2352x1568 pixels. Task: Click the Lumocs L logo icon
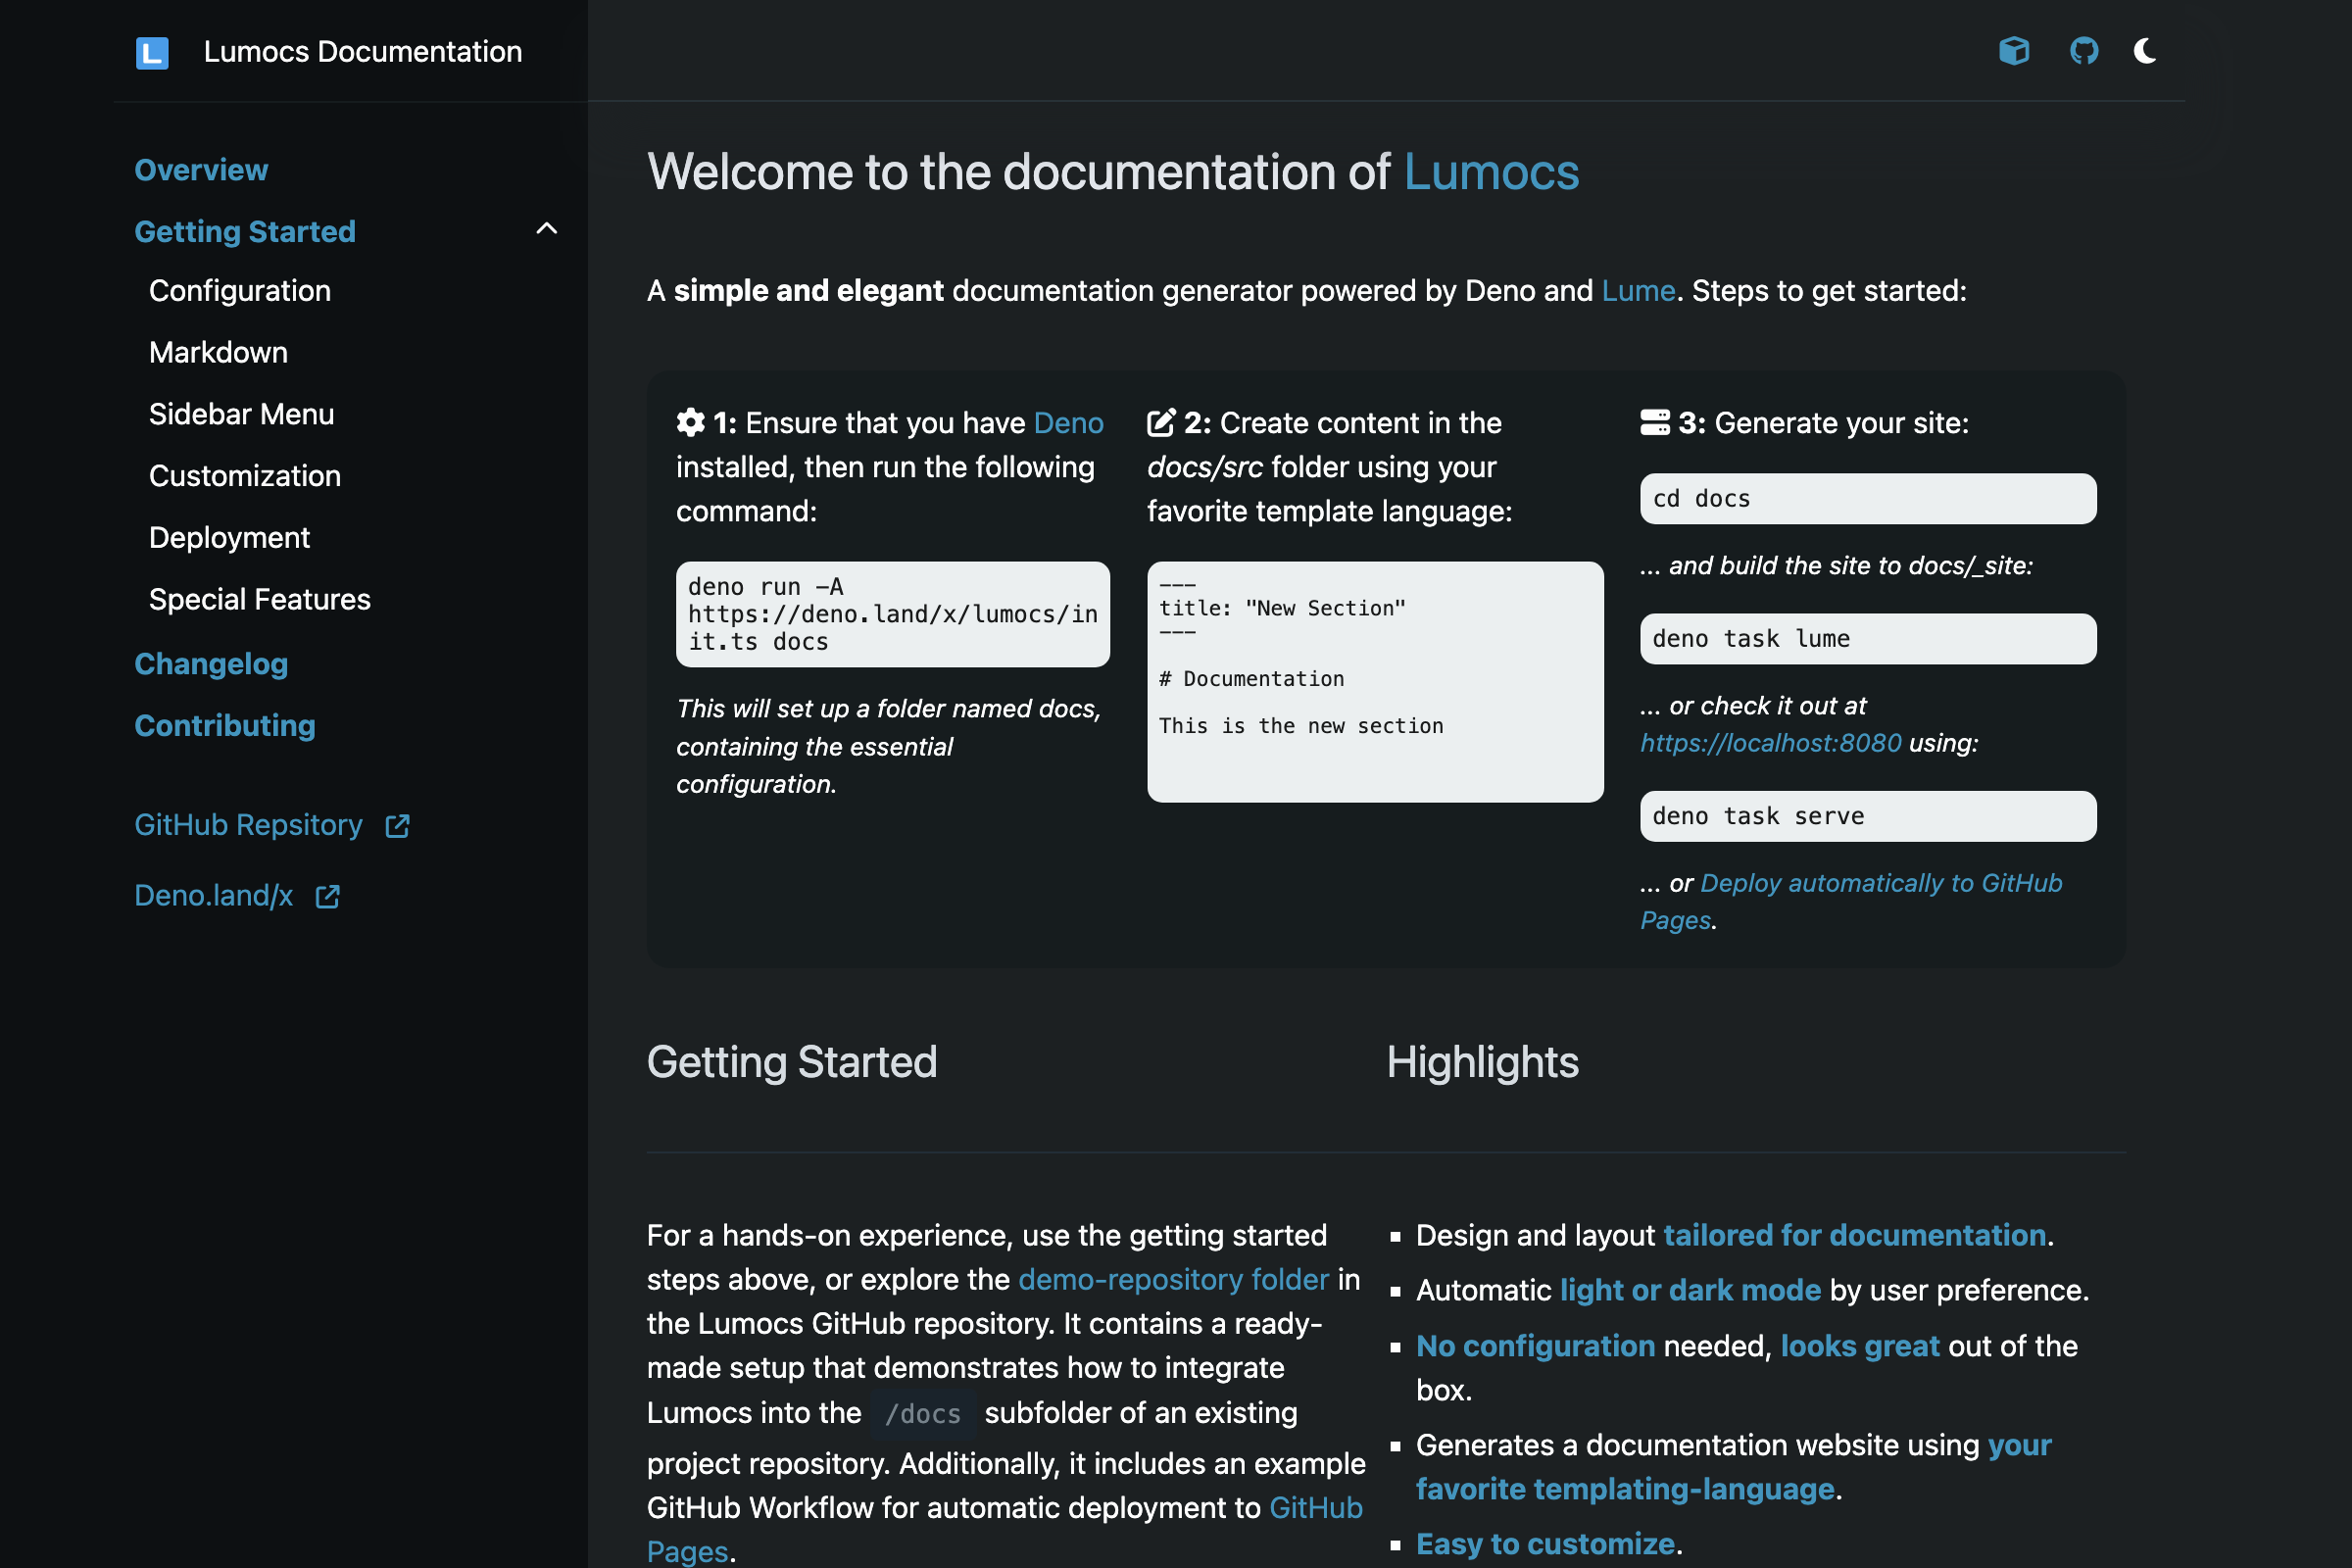(152, 52)
